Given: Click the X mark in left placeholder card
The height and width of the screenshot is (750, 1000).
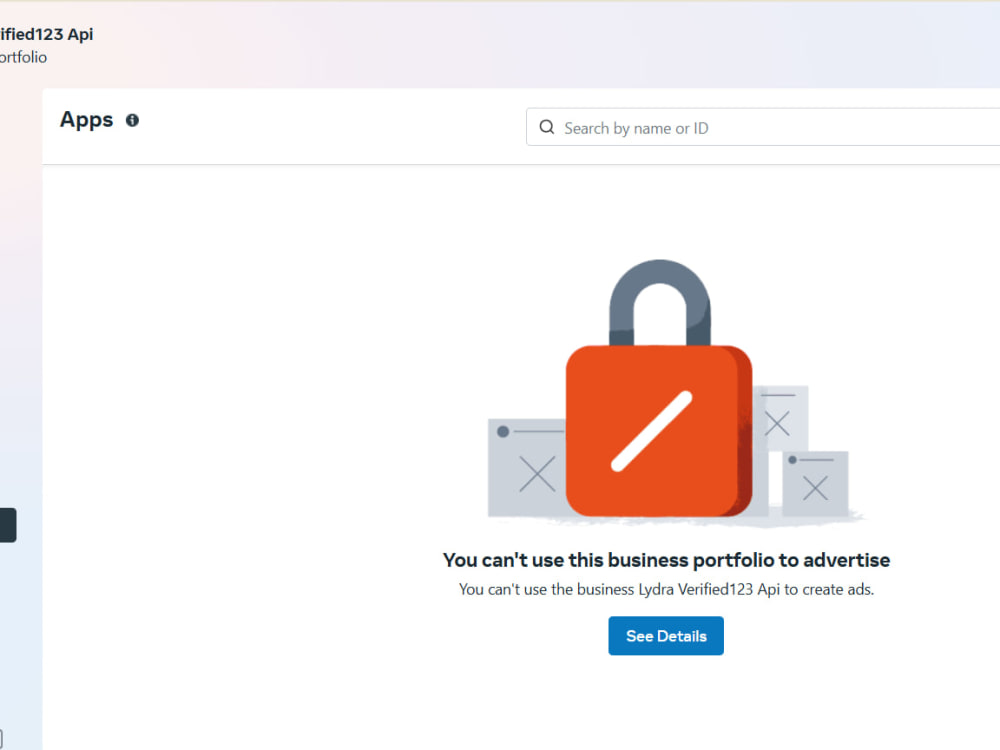Looking at the screenshot, I should click(x=537, y=474).
